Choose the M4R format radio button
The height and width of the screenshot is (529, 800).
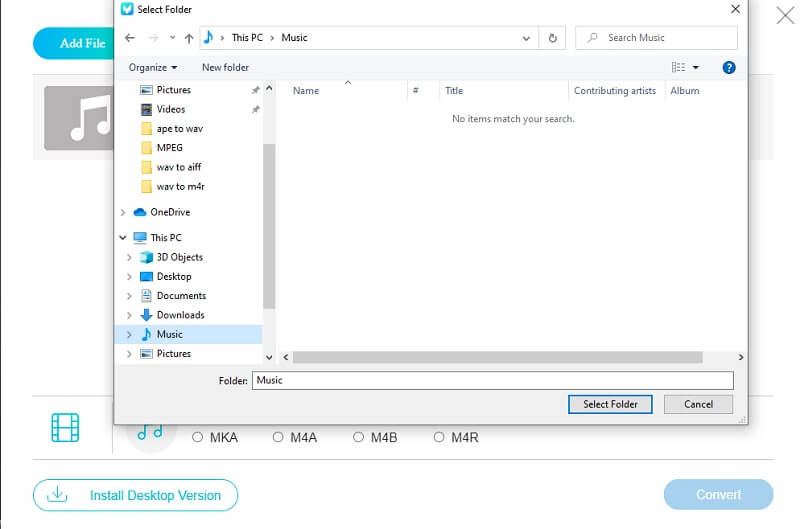(439, 437)
